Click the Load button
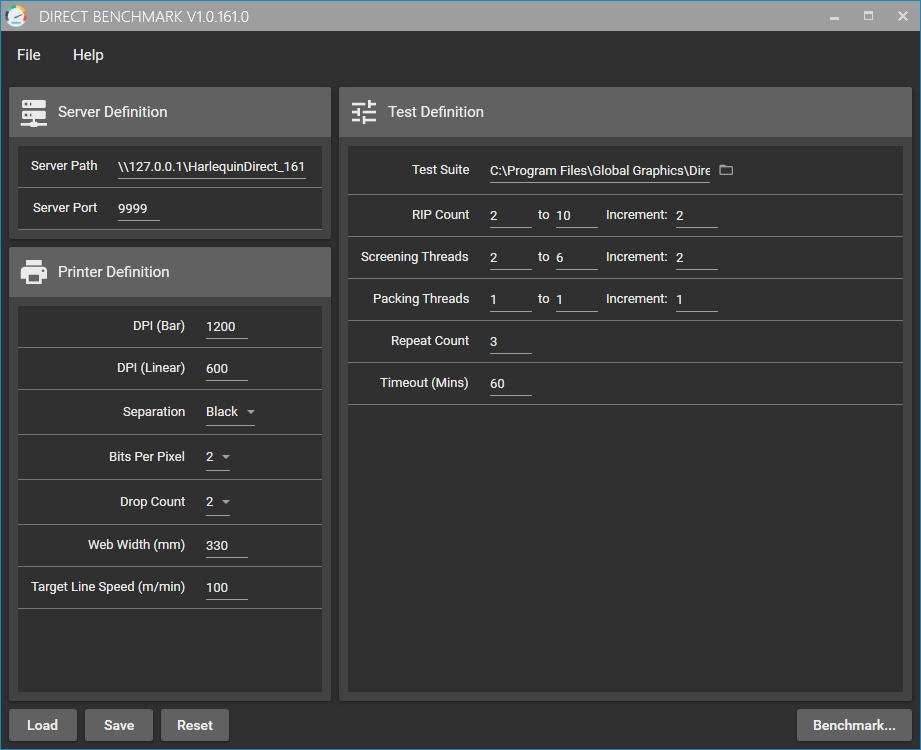 click(43, 725)
